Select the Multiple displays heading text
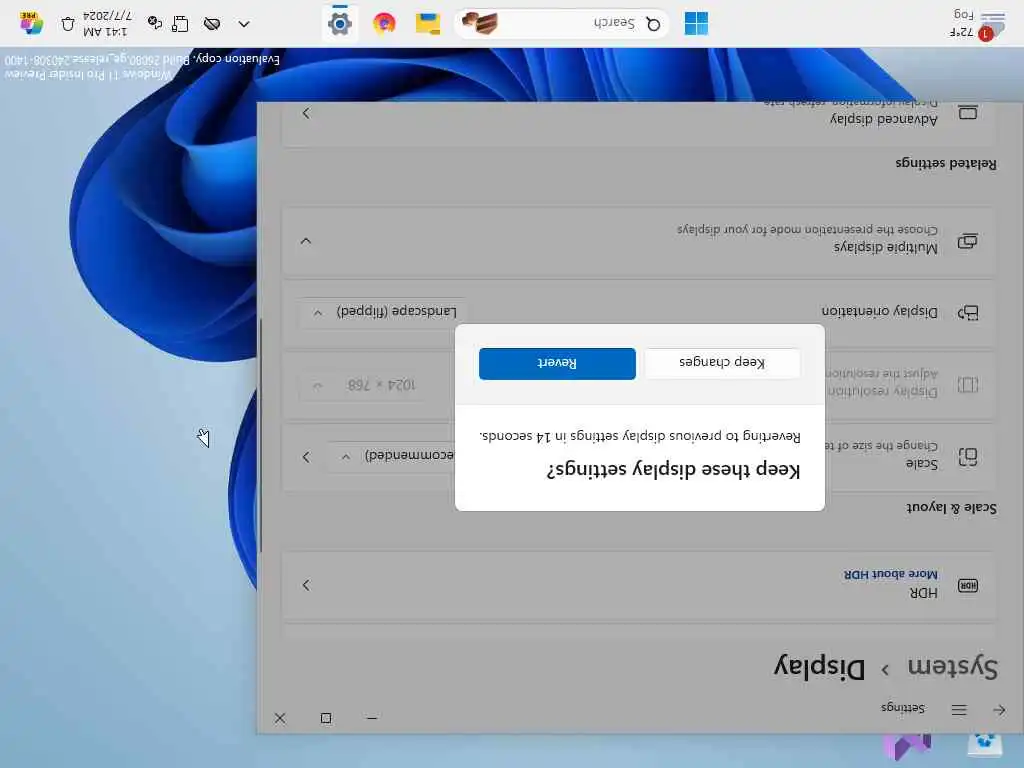The width and height of the screenshot is (1024, 768). point(885,248)
